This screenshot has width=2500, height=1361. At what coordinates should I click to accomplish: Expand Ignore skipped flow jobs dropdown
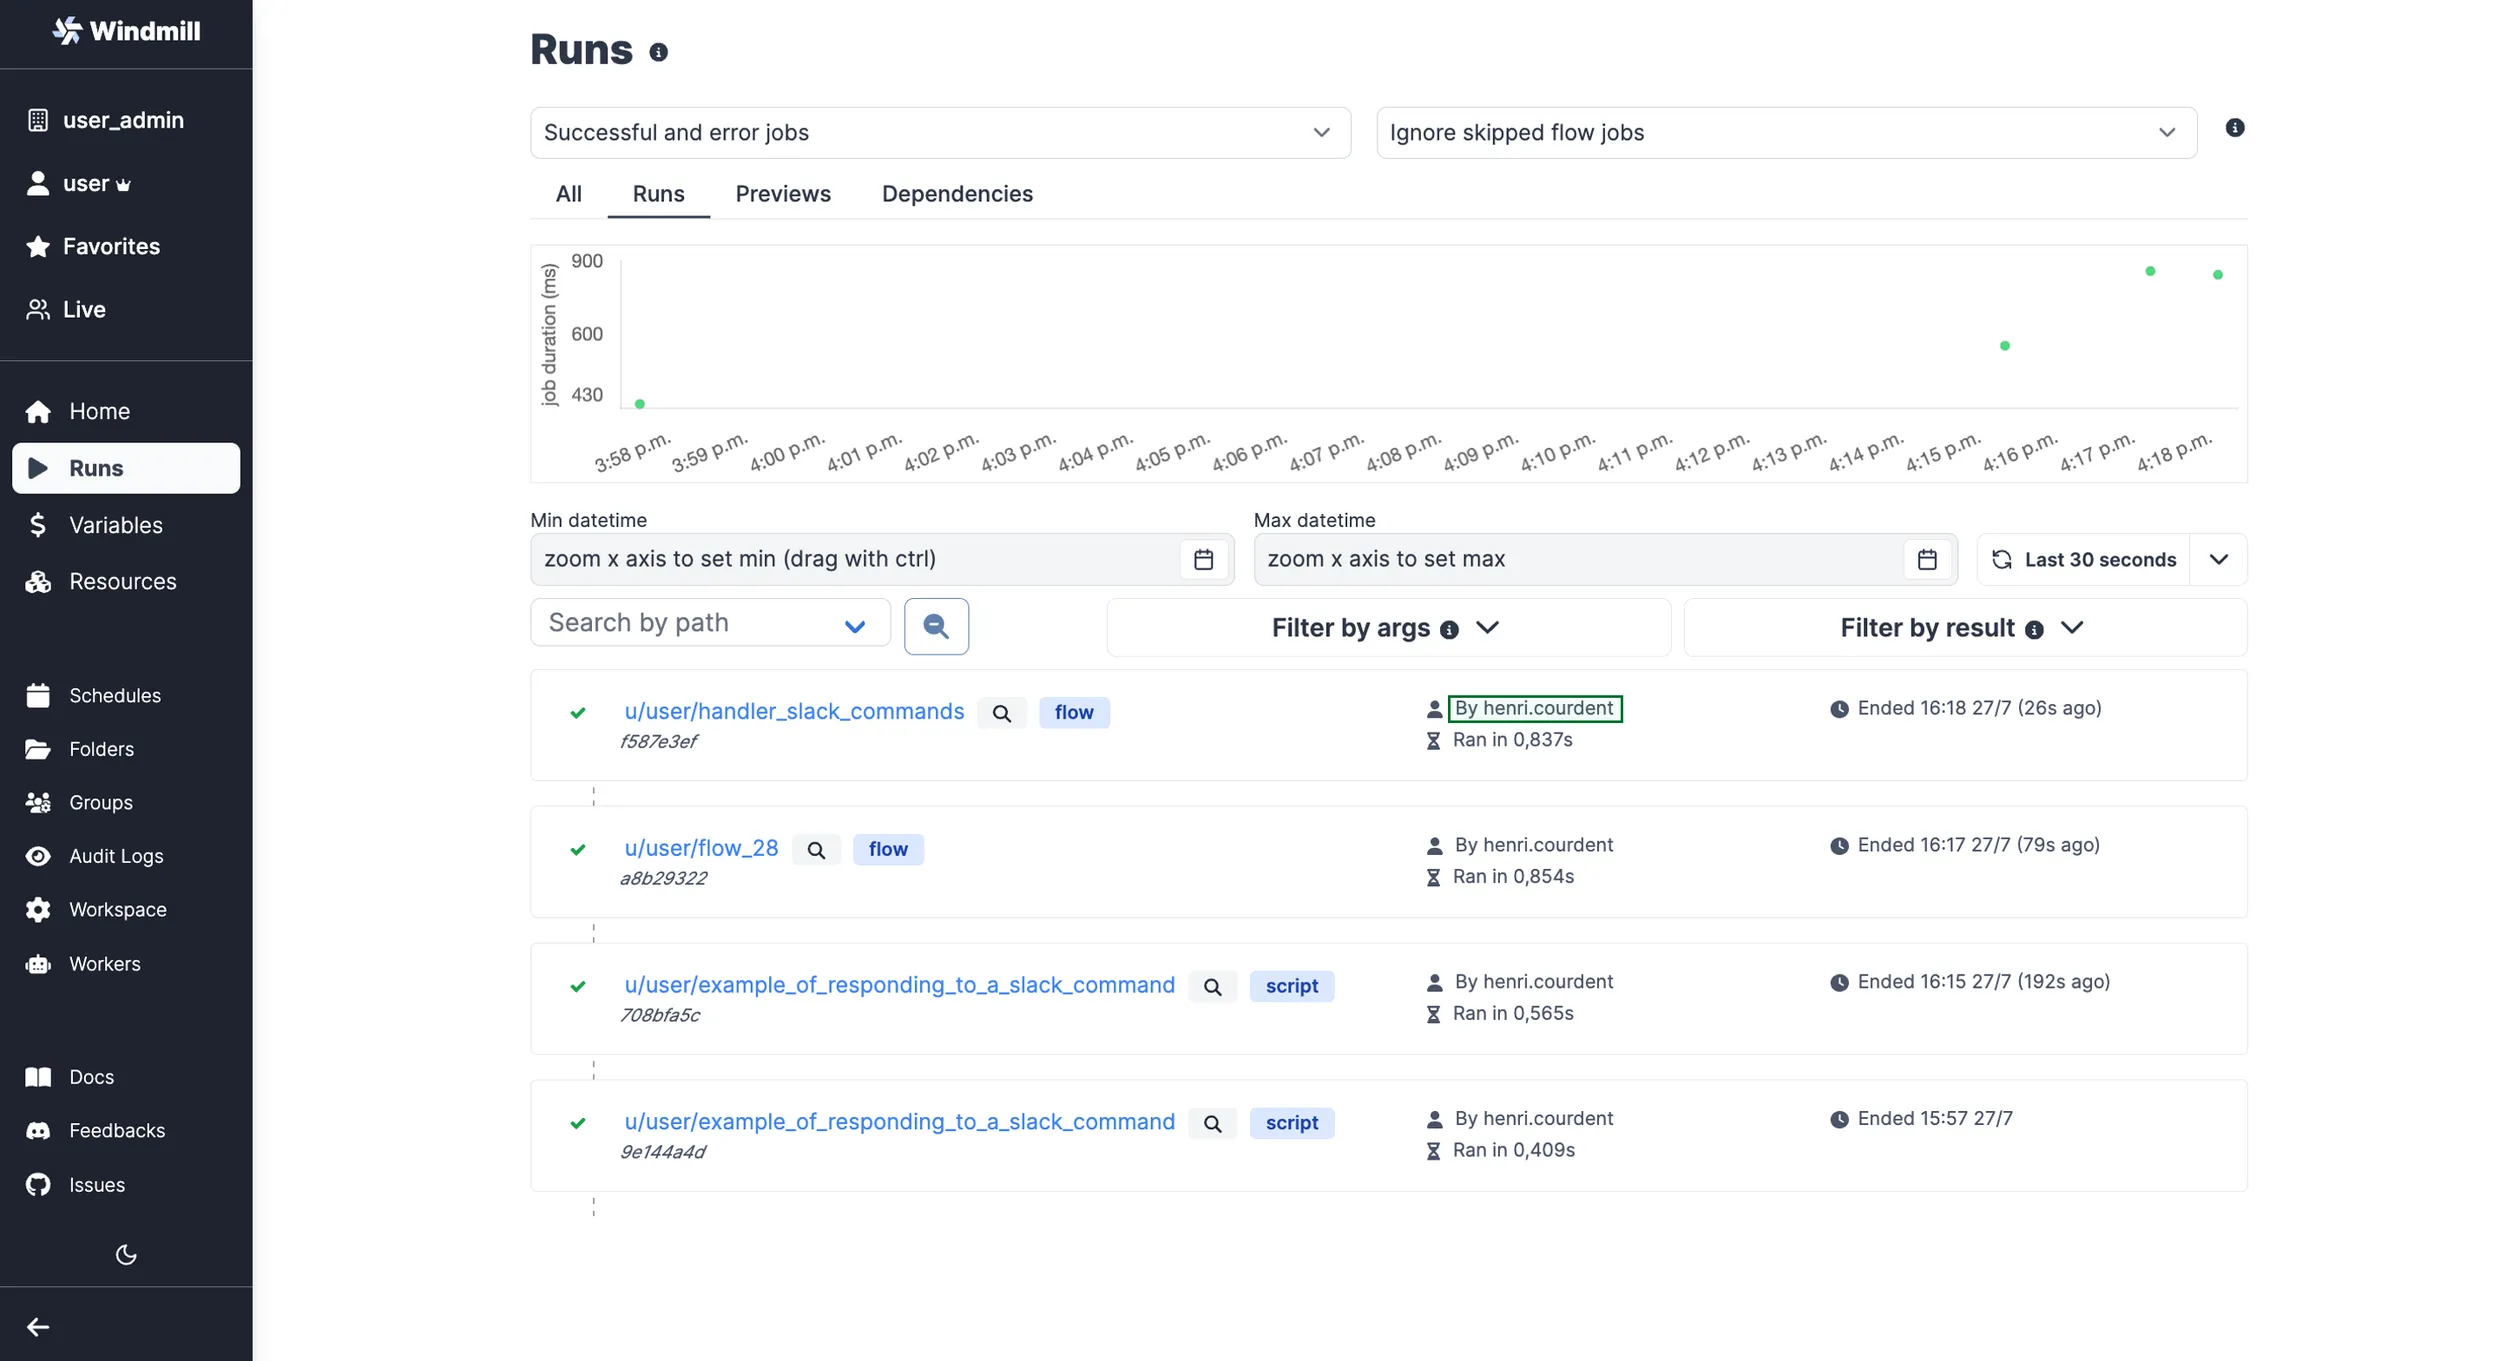pyautogui.click(x=1785, y=133)
